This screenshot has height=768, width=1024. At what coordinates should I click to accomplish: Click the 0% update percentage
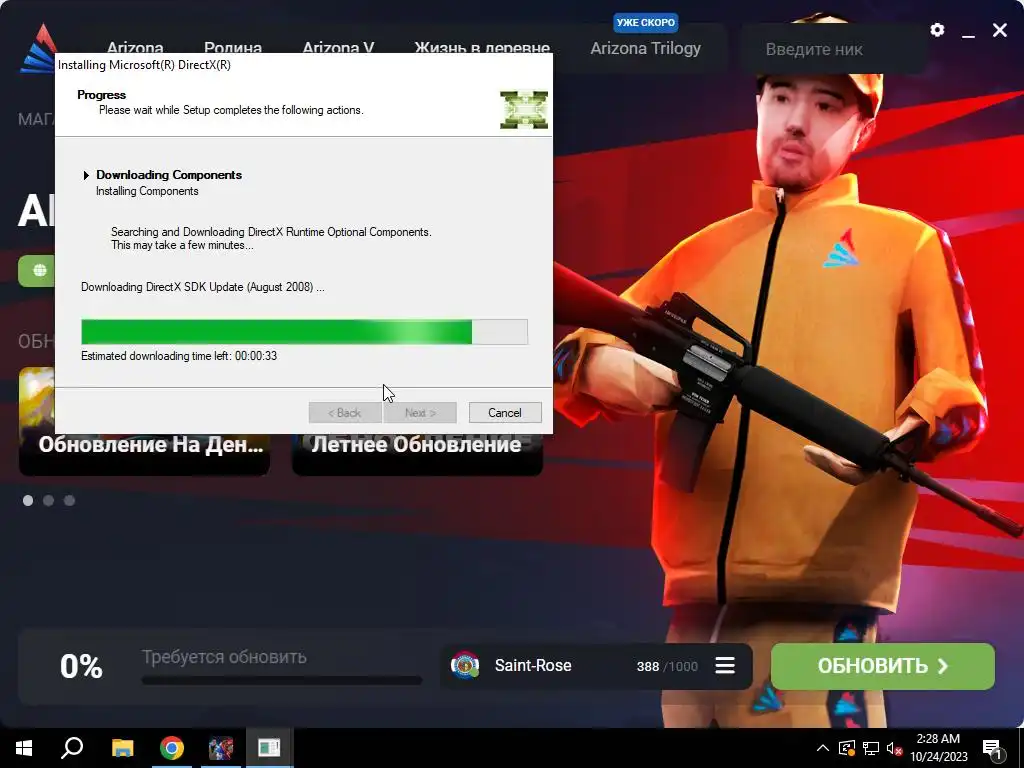point(81,666)
